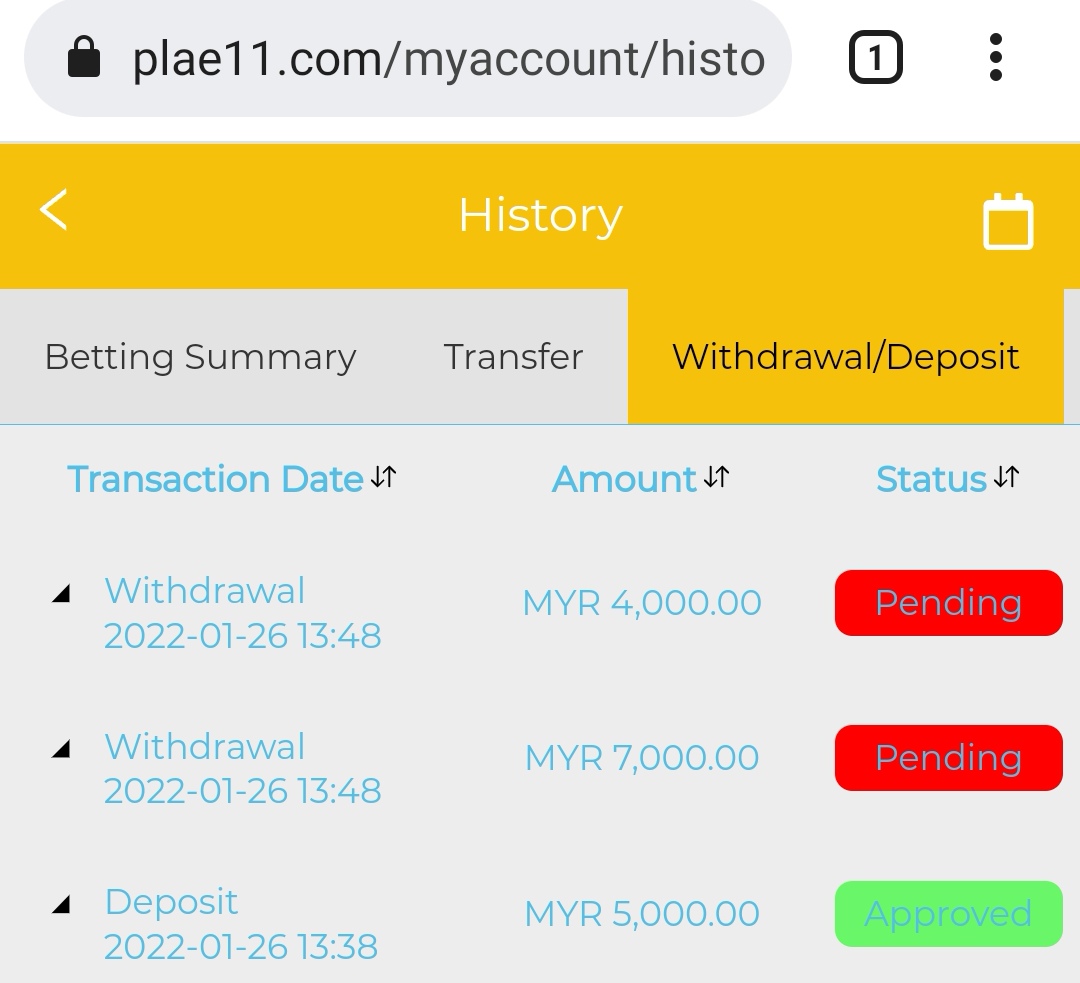Click the green Approved status badge
Viewport: 1080px width, 983px height.
pos(948,914)
